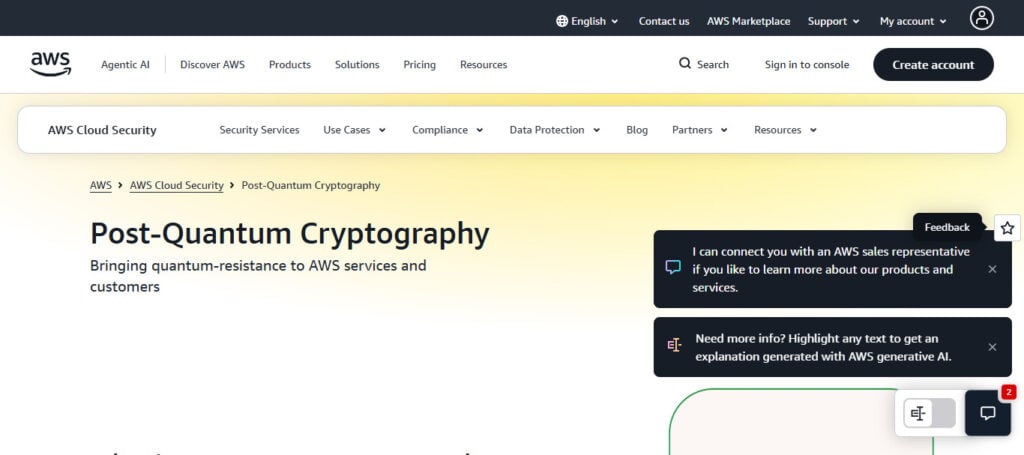
Task: Open the English language dropdown
Action: click(x=588, y=21)
